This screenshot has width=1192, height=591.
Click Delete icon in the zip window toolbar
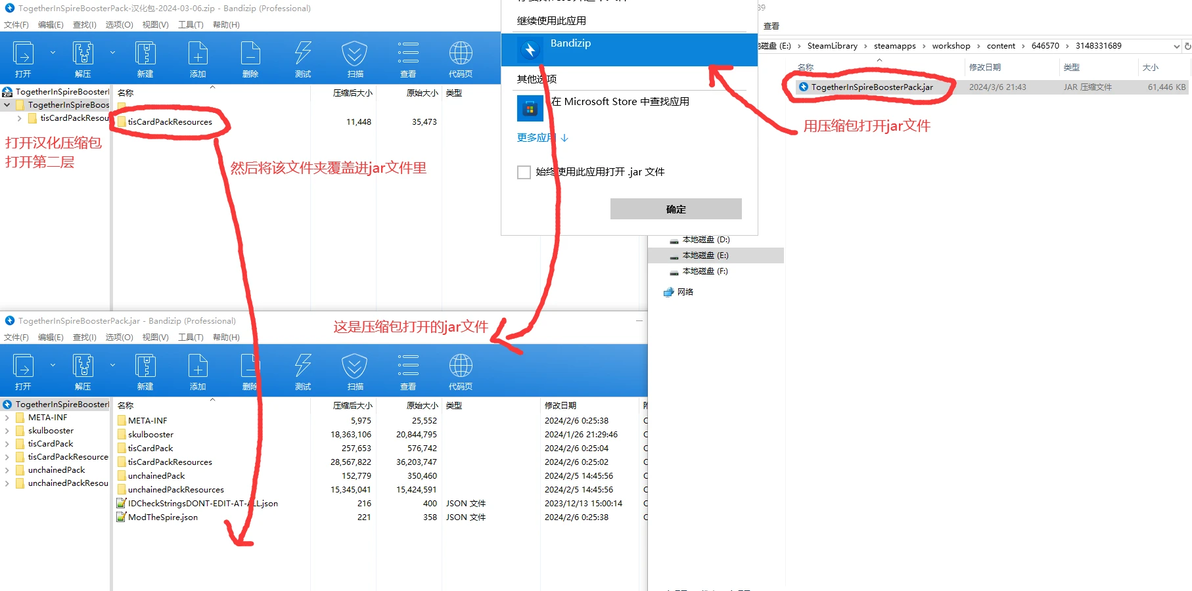click(x=250, y=53)
